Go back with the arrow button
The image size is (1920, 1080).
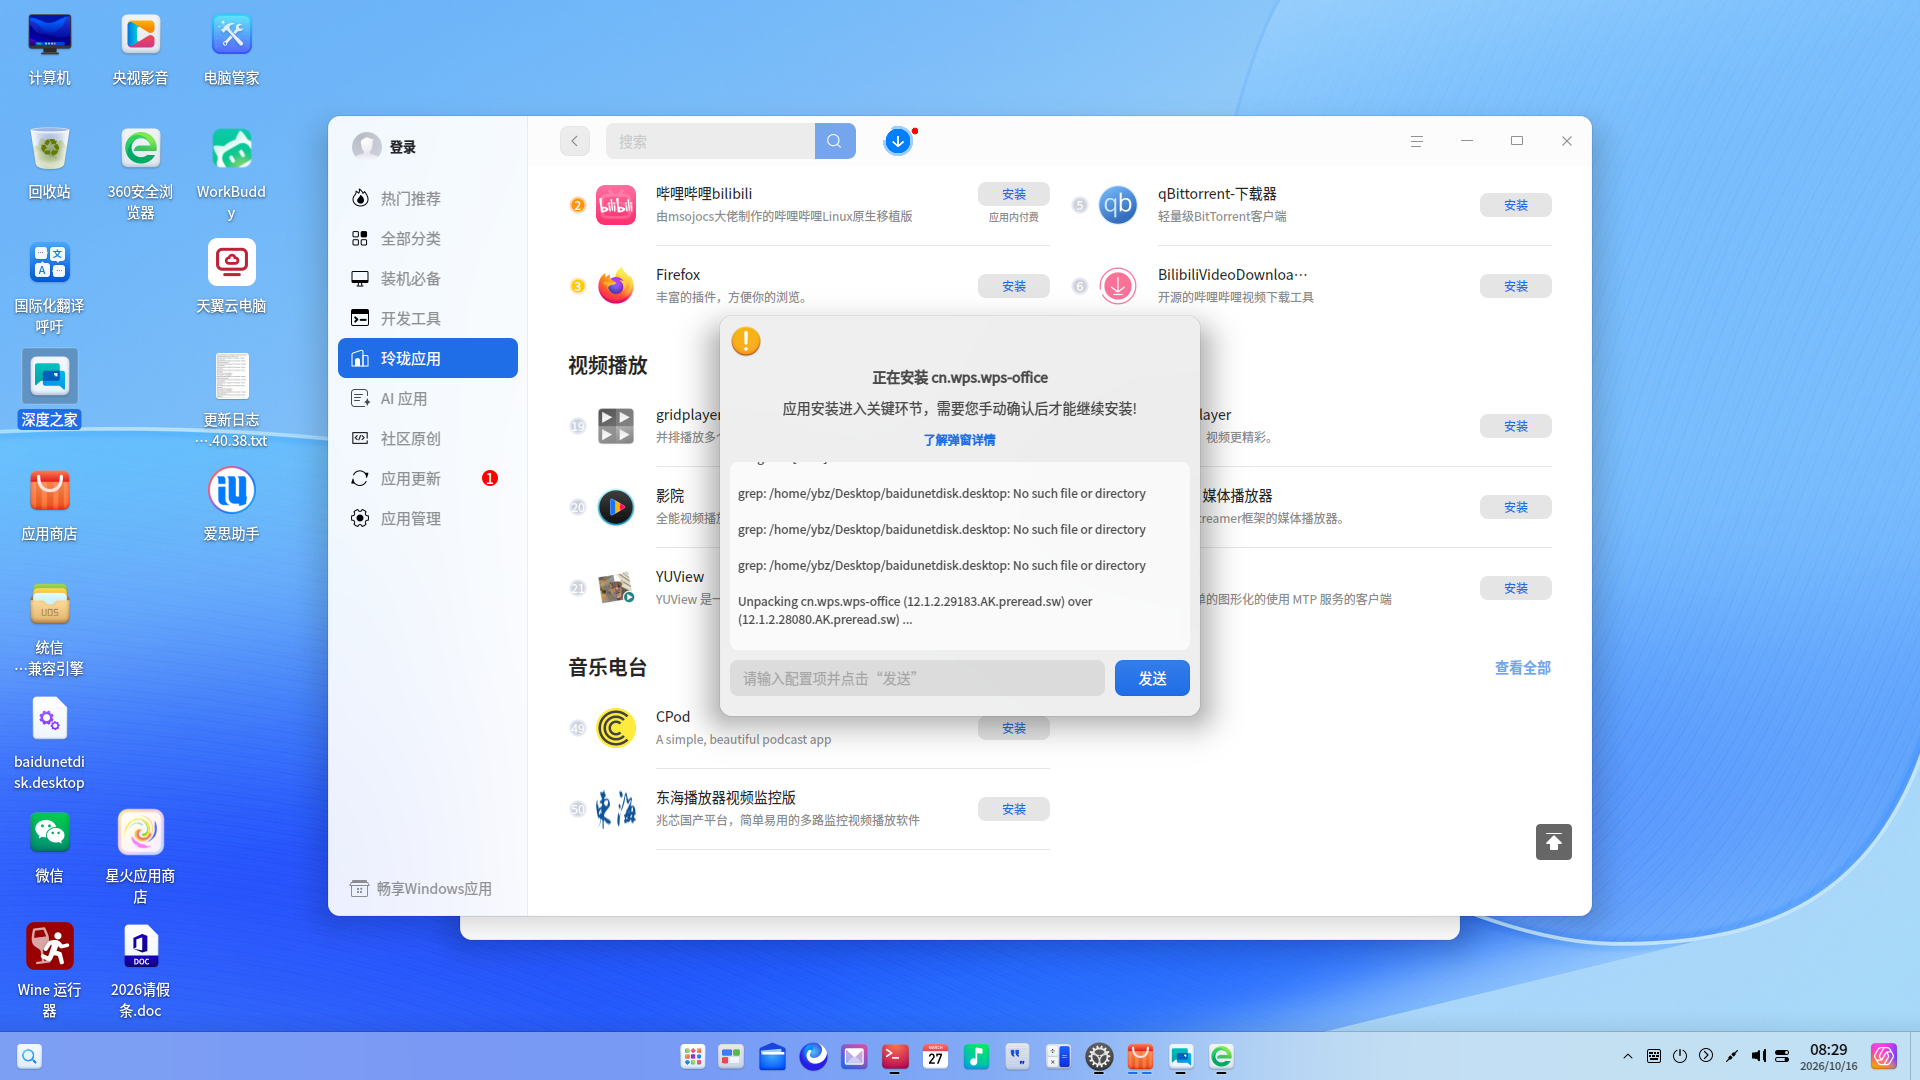pyautogui.click(x=575, y=141)
